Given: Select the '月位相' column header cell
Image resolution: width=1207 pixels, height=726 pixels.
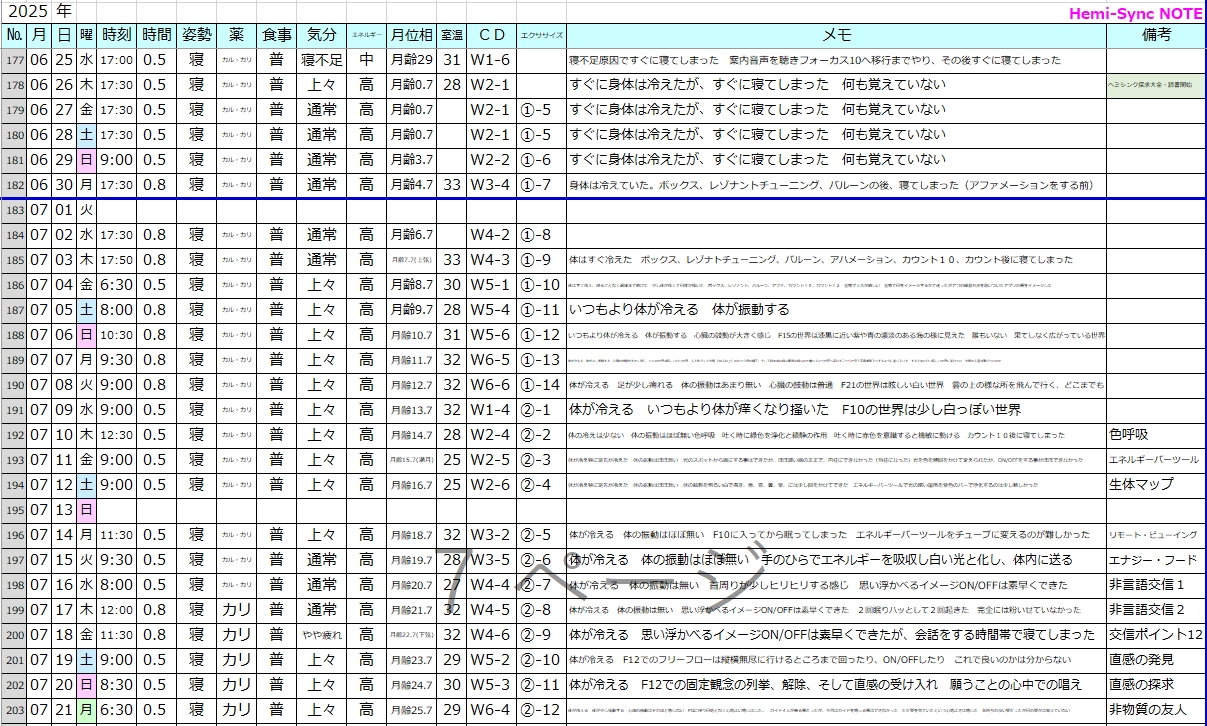Looking at the screenshot, I should coord(411,35).
